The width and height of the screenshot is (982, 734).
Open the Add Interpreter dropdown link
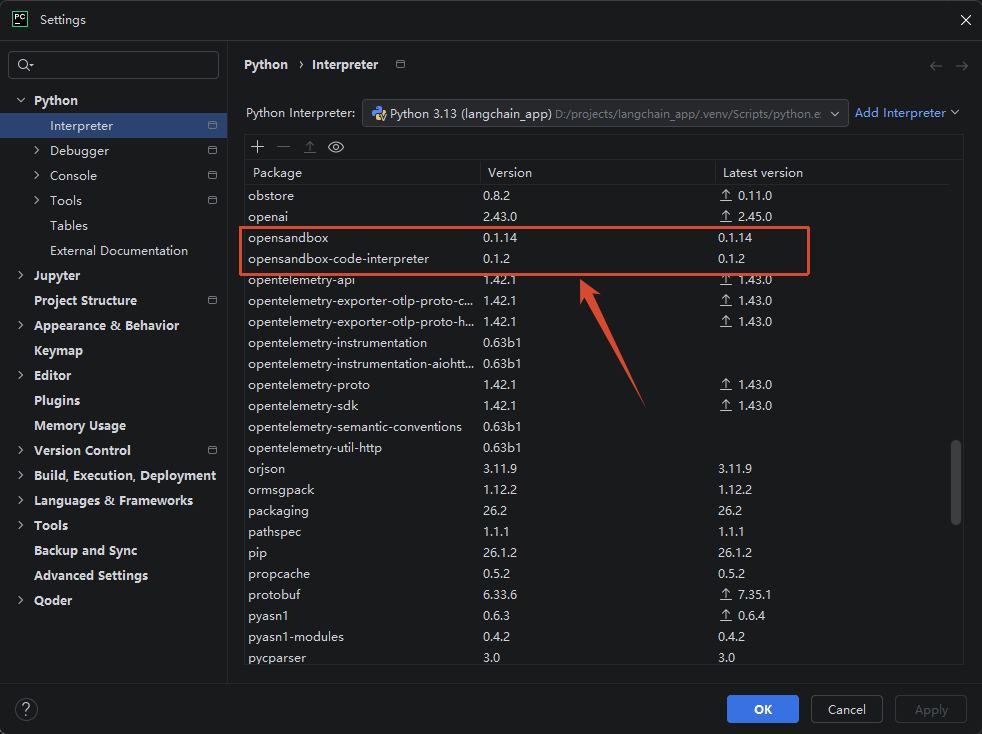click(x=907, y=113)
